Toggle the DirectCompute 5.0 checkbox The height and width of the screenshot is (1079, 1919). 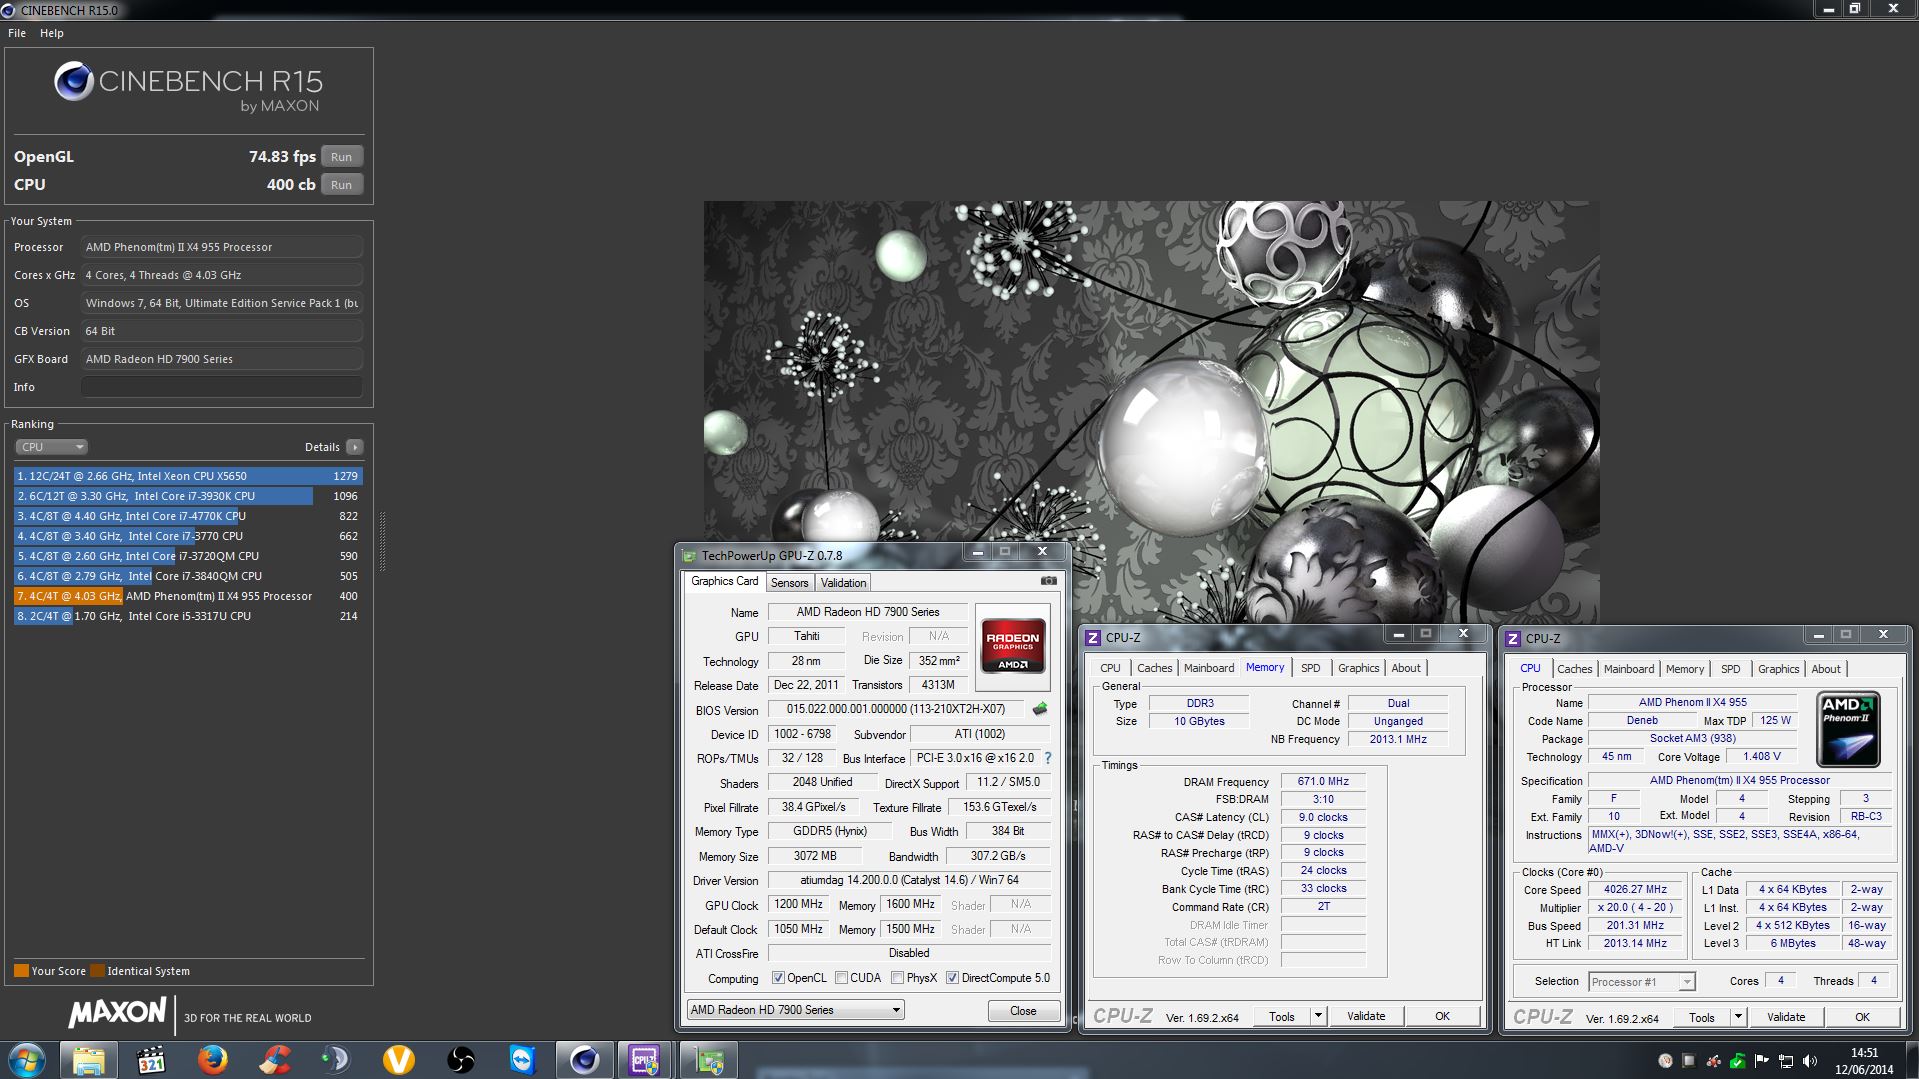pos(952,978)
